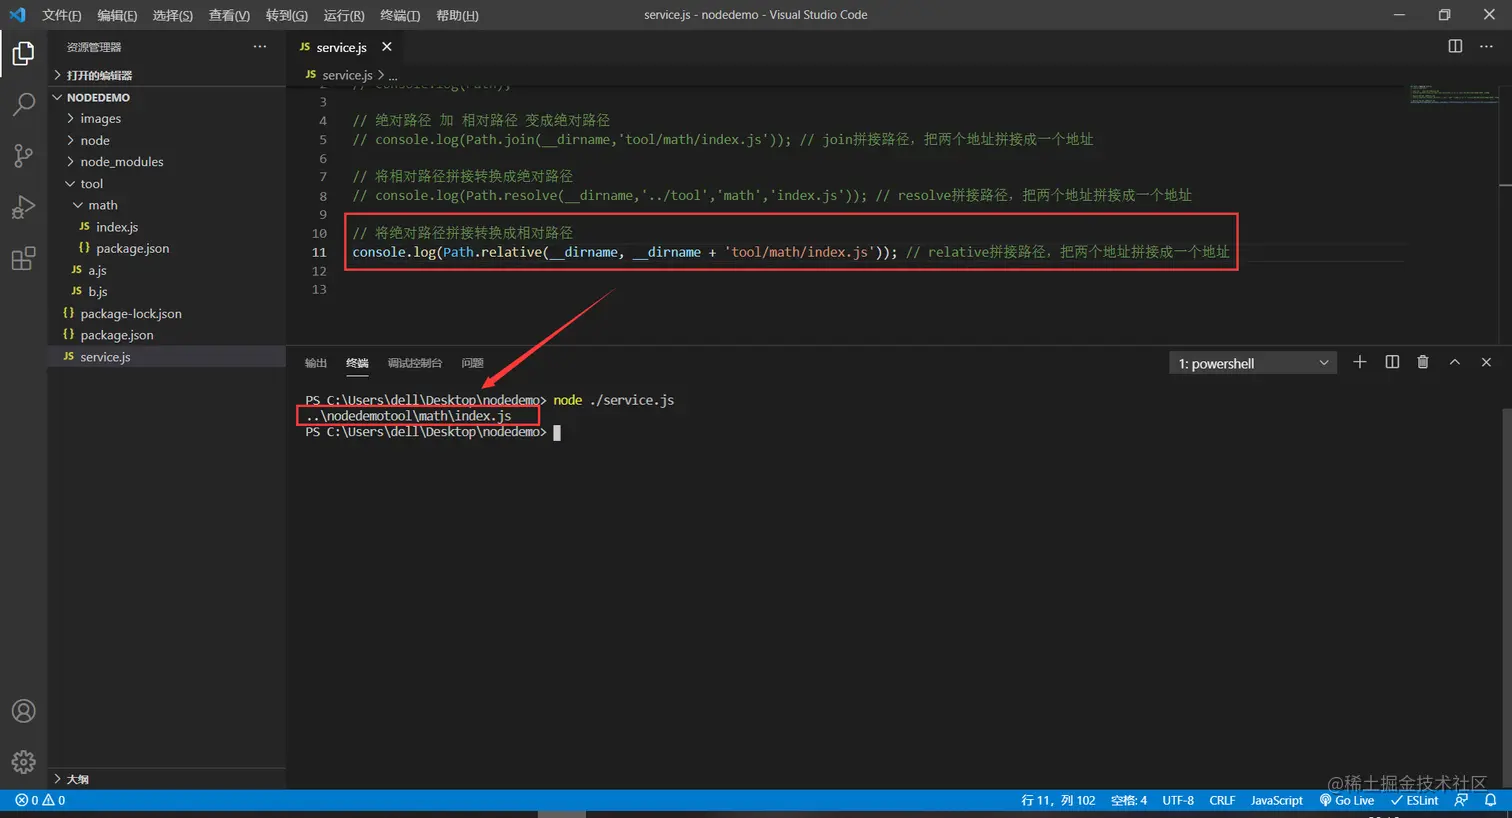Screen dimensions: 1512x818
Task: Open Source Control view
Action: (x=23, y=155)
